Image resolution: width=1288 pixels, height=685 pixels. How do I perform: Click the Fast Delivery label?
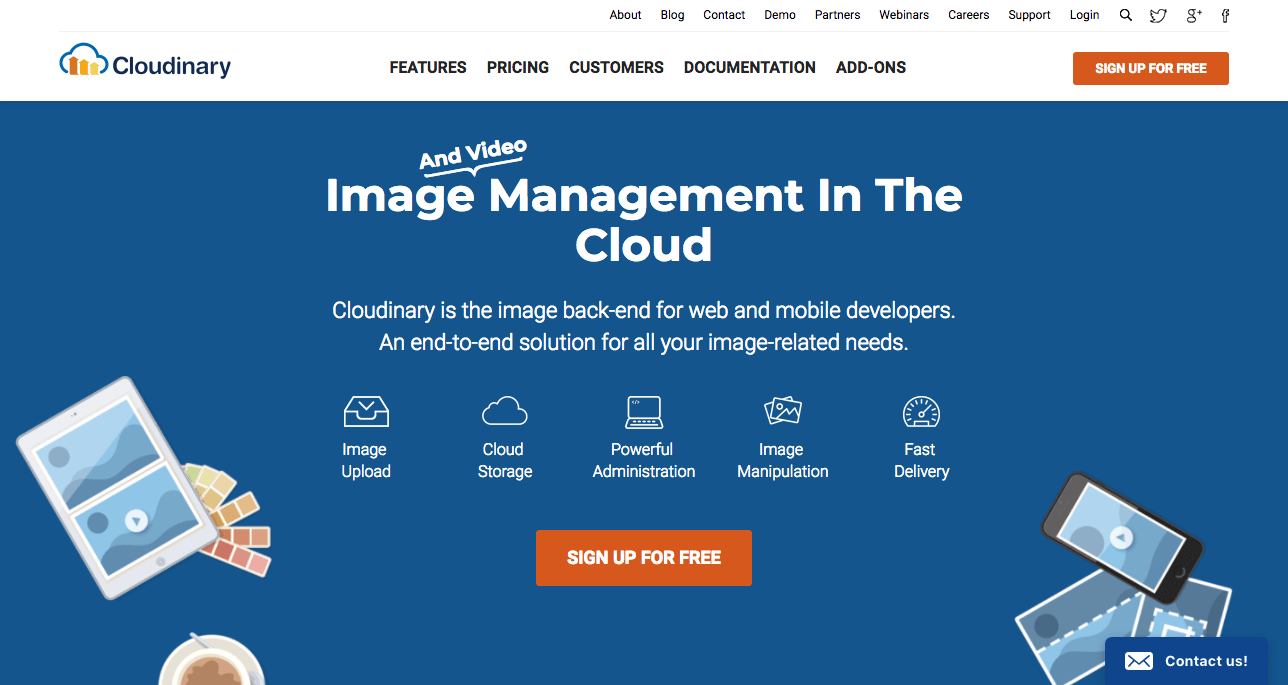click(x=921, y=461)
